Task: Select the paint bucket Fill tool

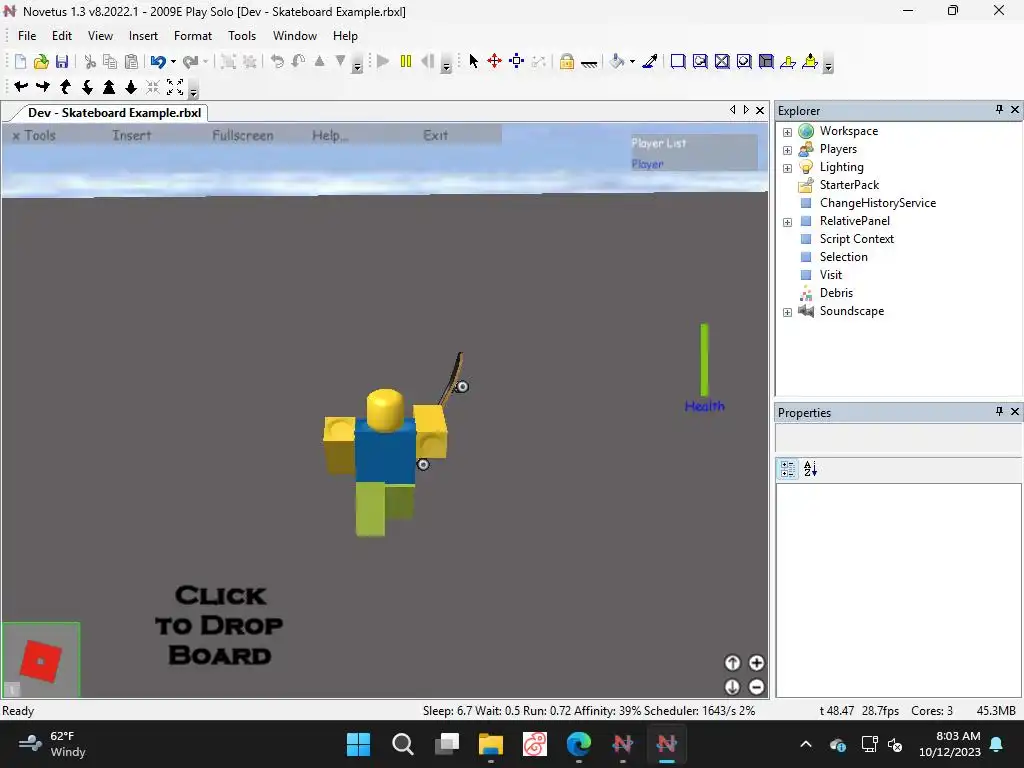Action: point(616,61)
